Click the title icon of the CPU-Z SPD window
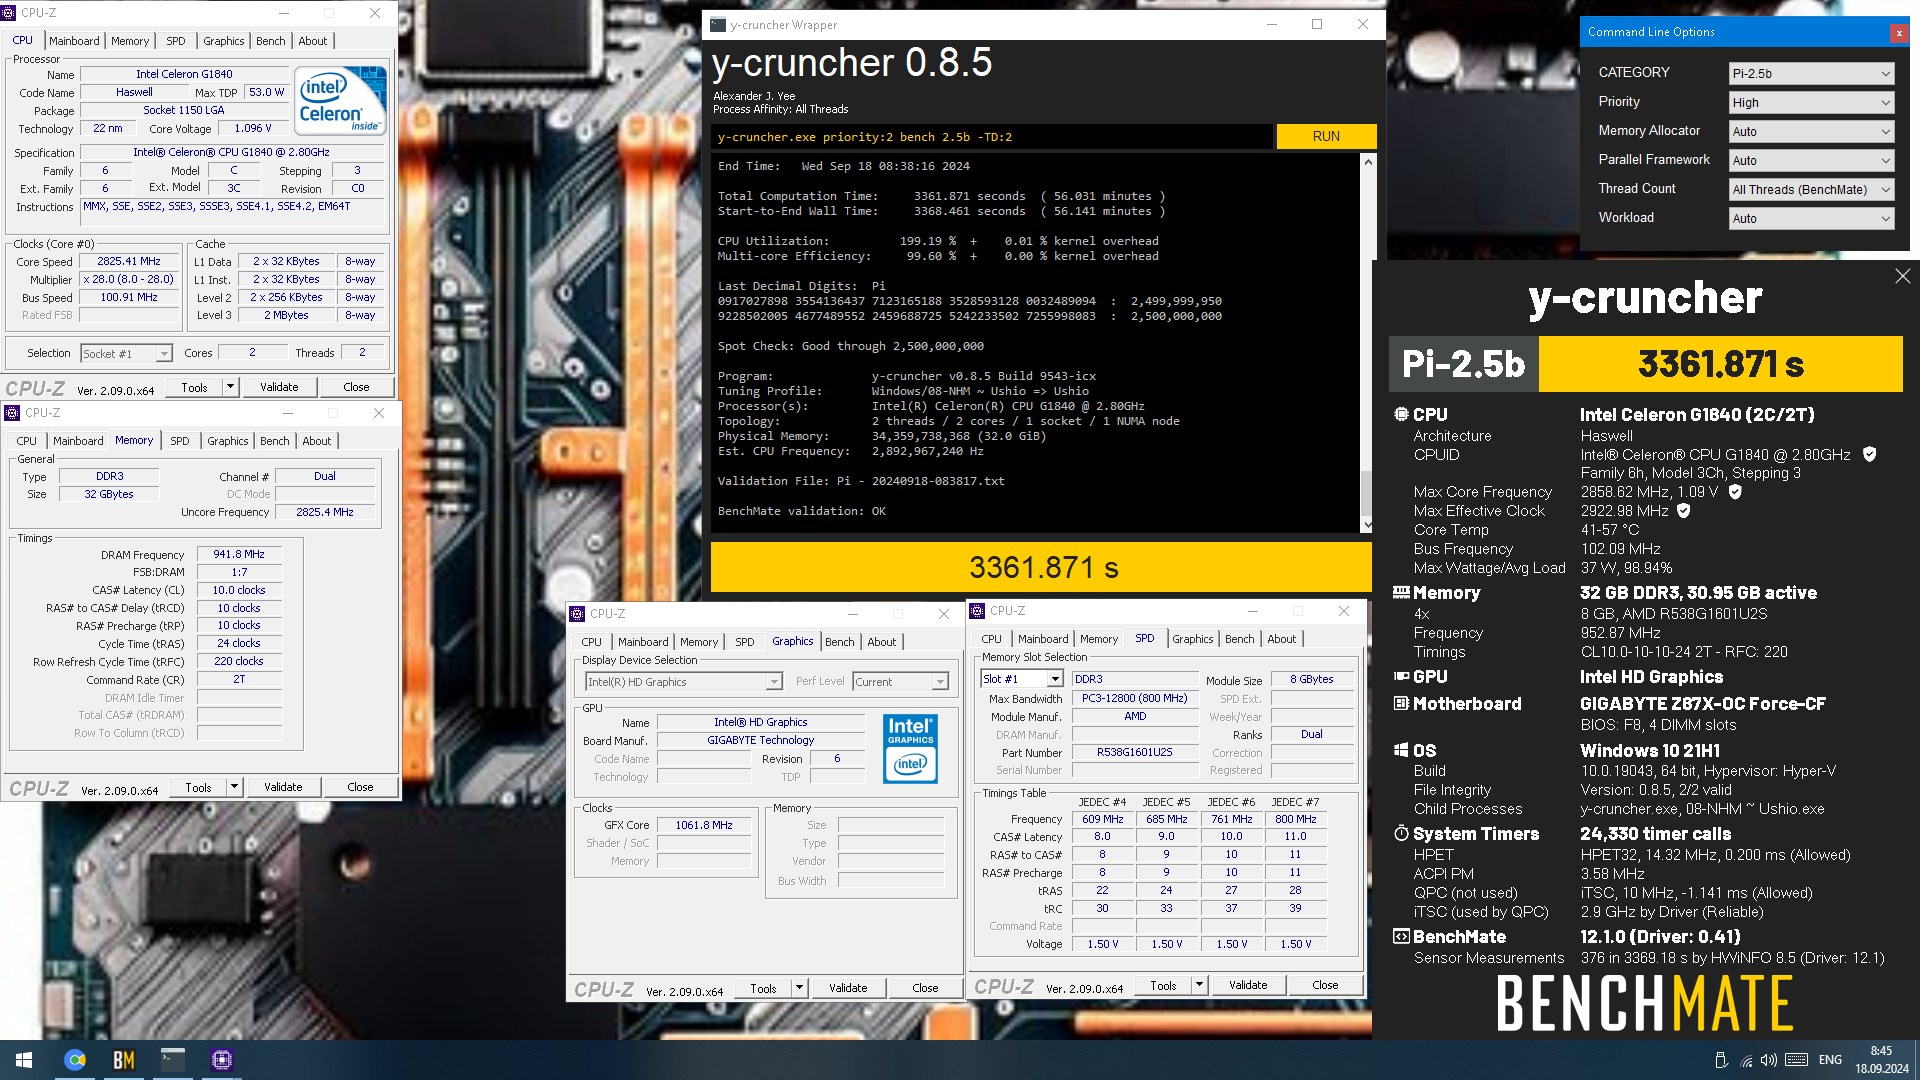Screen dimensions: 1920x1080 click(977, 611)
